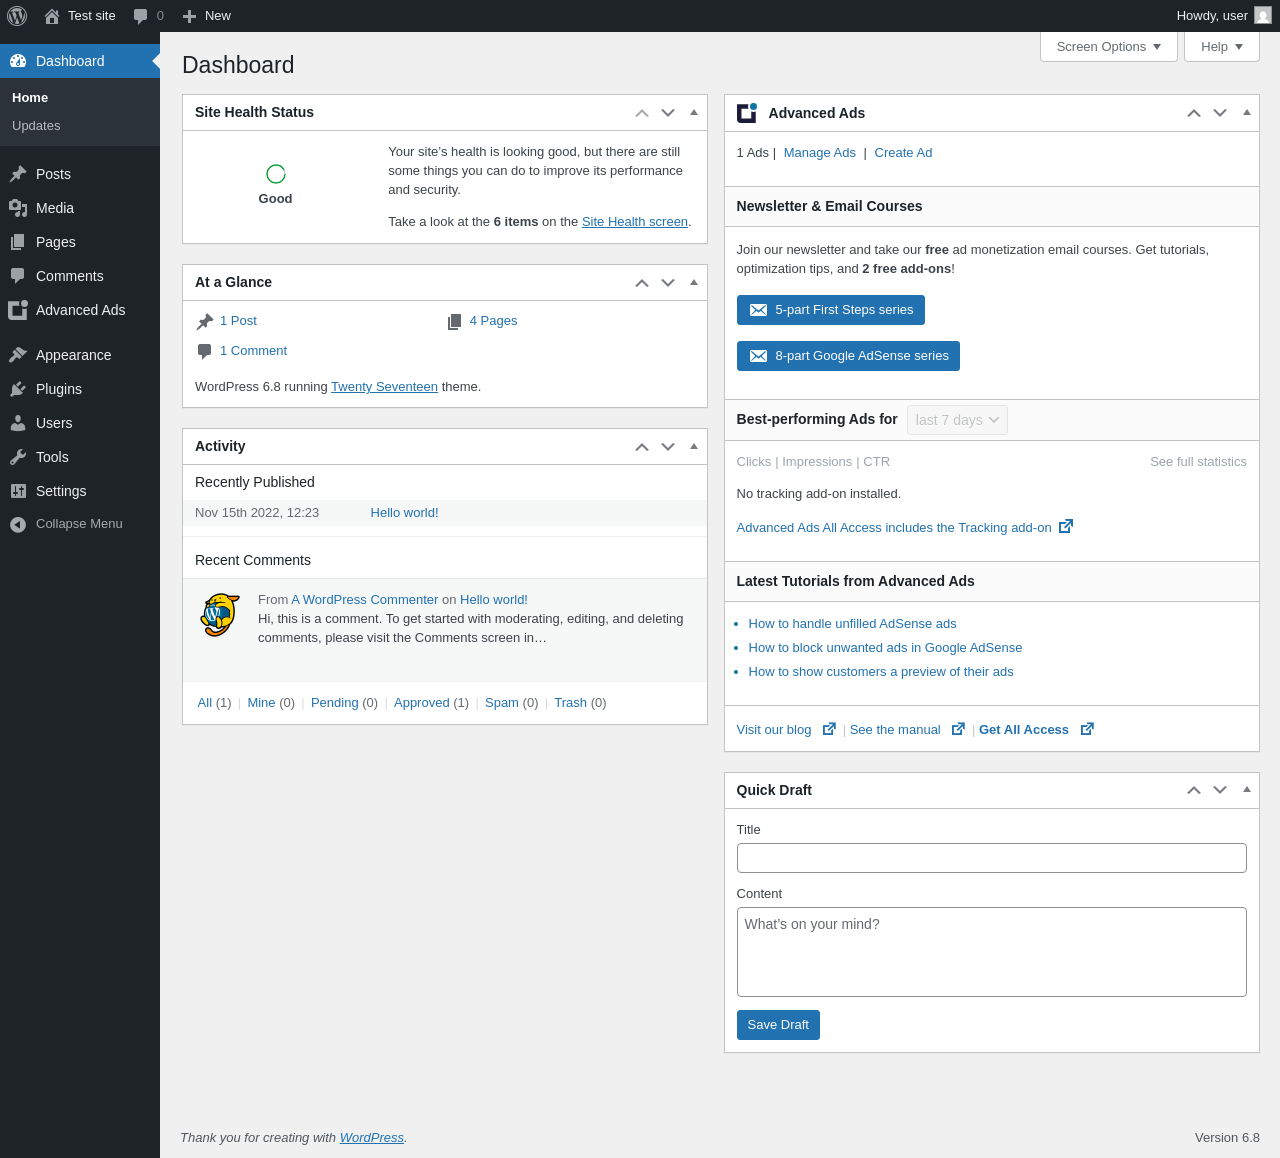Open the last 7 days period dropdown
The width and height of the screenshot is (1280, 1158).
point(957,420)
